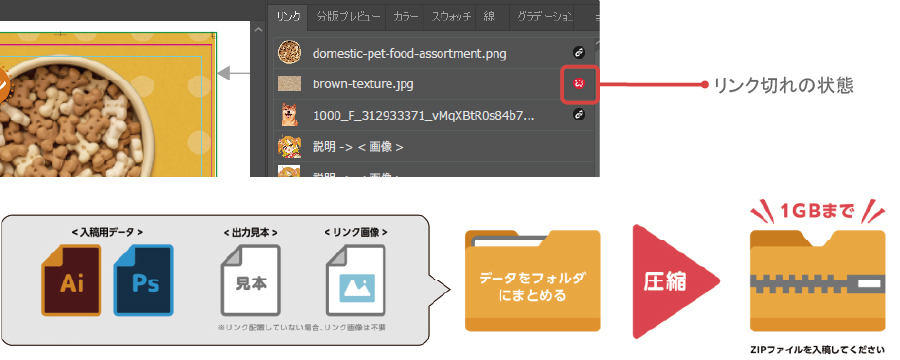
Task: Switch to the 線 tab
Action: coord(489,16)
